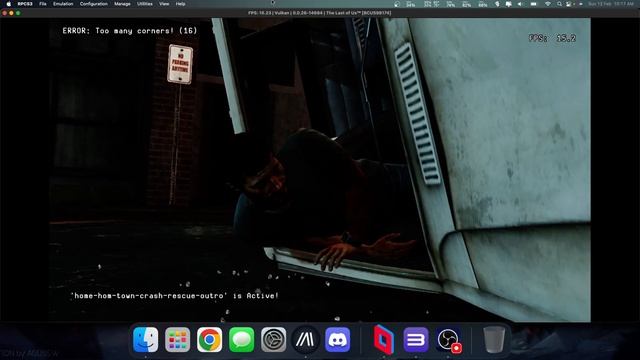
Task: Open Launchpad in the dock
Action: click(178, 340)
